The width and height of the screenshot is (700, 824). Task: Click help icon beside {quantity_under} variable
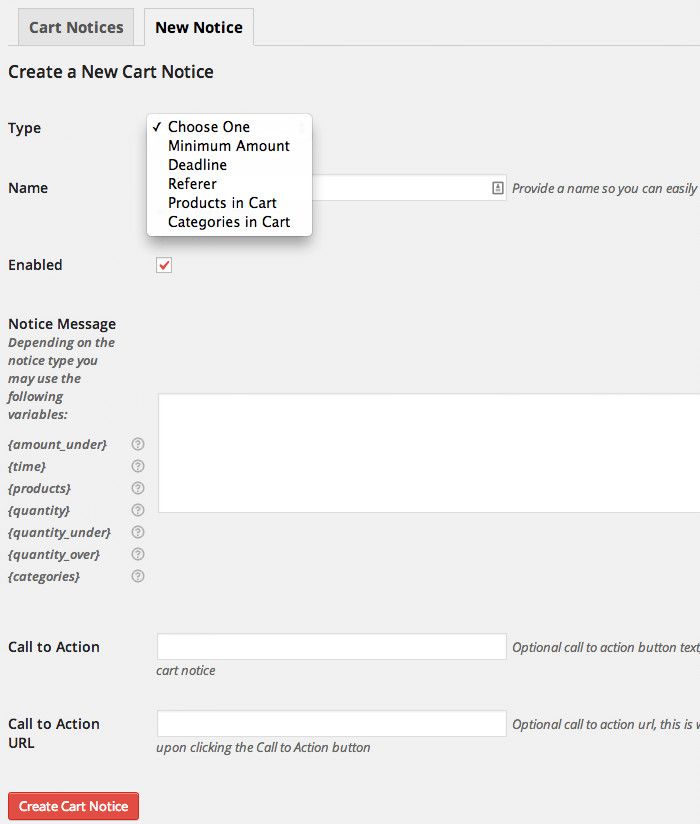[138, 532]
